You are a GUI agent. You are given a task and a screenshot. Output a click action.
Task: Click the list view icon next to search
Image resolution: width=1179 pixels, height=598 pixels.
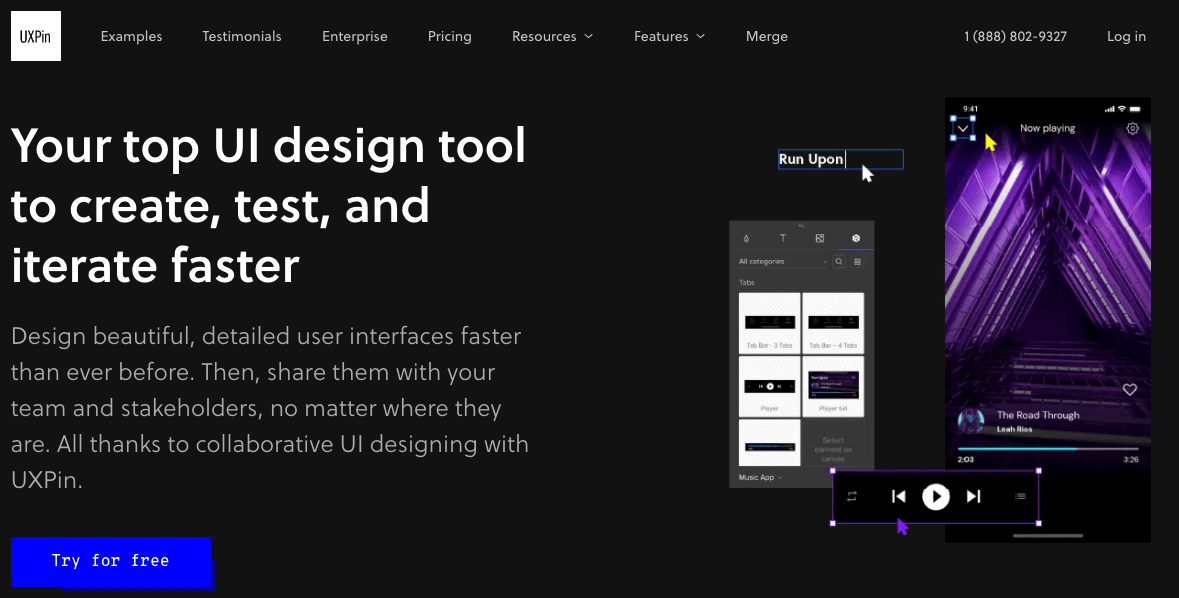point(857,261)
